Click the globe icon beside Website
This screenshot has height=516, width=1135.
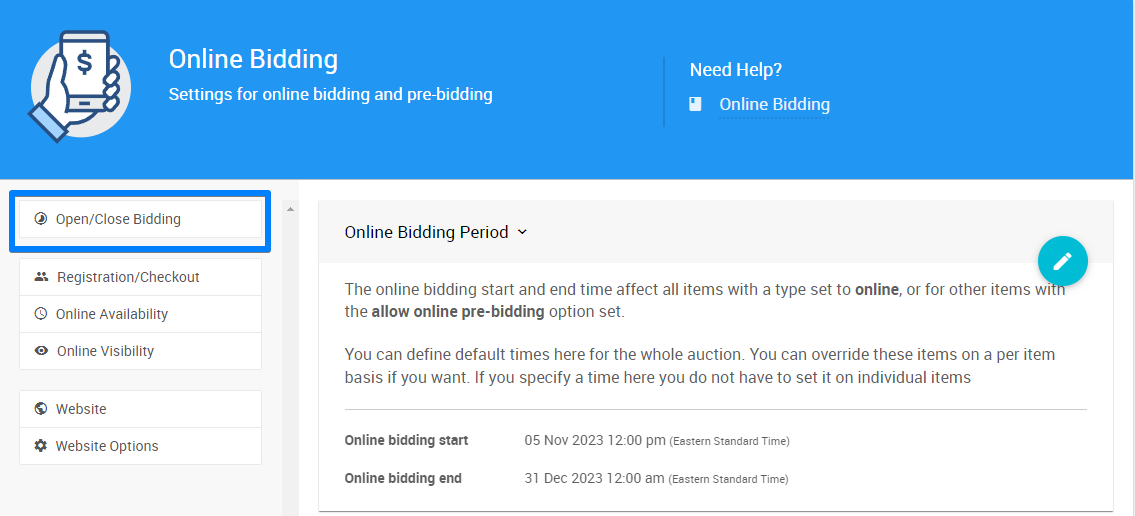tap(41, 409)
